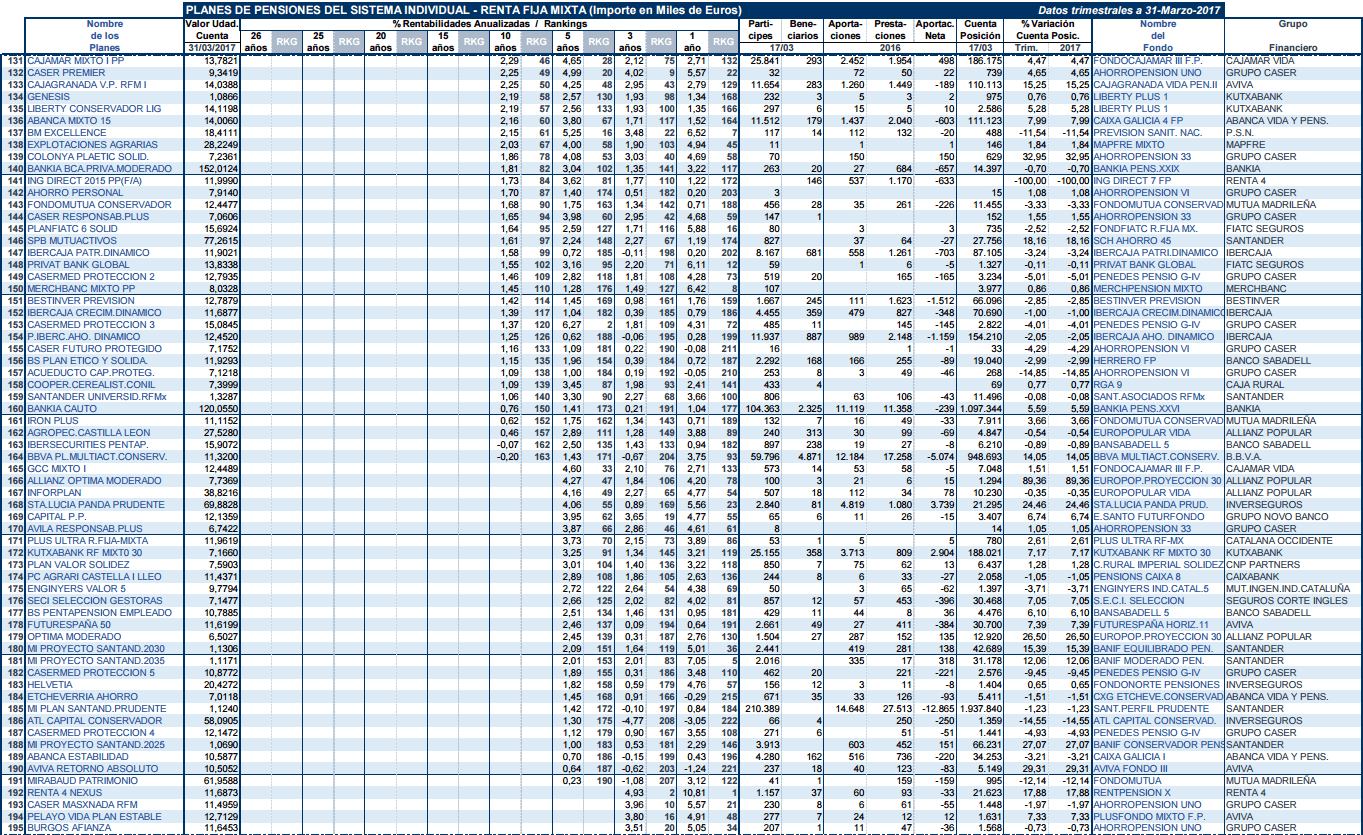Click the '10 años' column header

pyautogui.click(x=506, y=41)
